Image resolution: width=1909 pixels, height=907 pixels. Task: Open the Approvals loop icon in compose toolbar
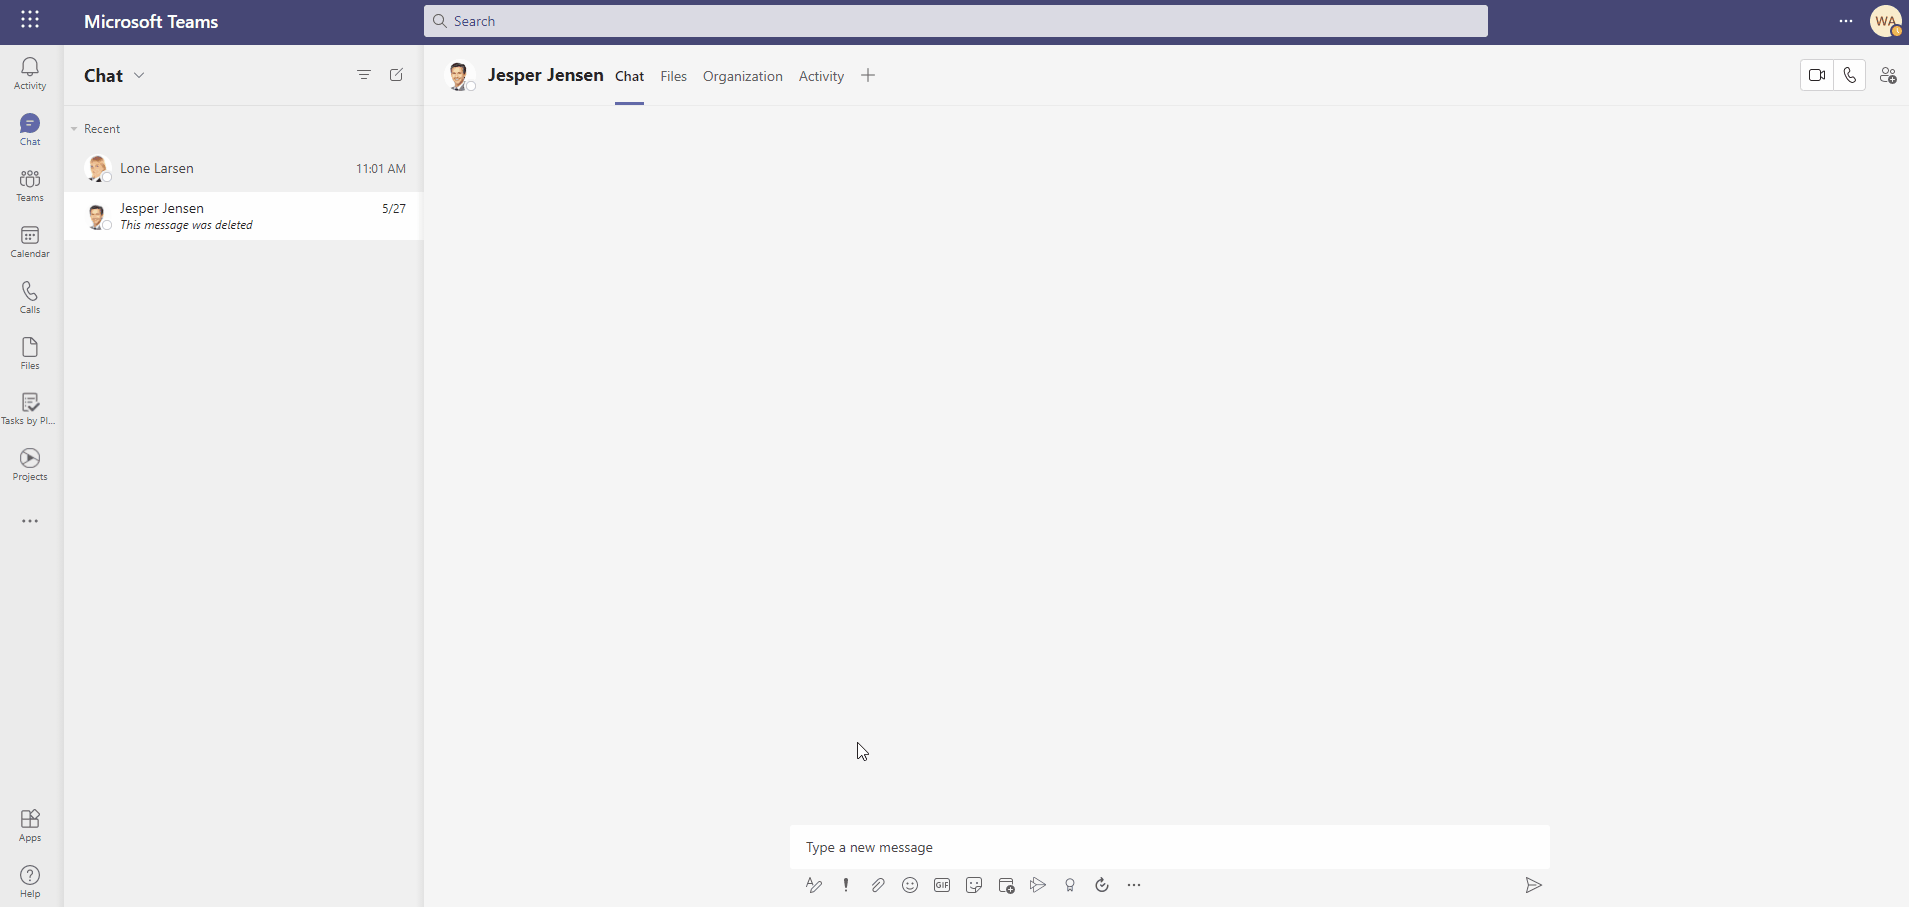click(x=1102, y=885)
